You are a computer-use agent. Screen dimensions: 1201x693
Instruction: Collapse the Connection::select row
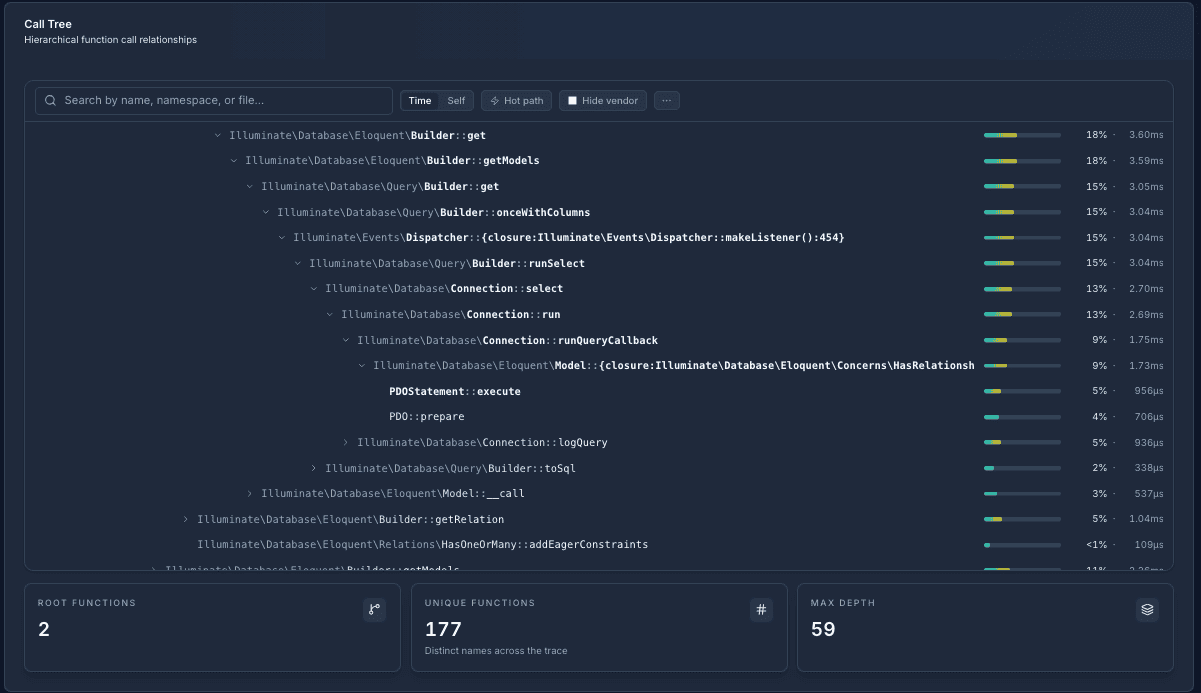313,289
